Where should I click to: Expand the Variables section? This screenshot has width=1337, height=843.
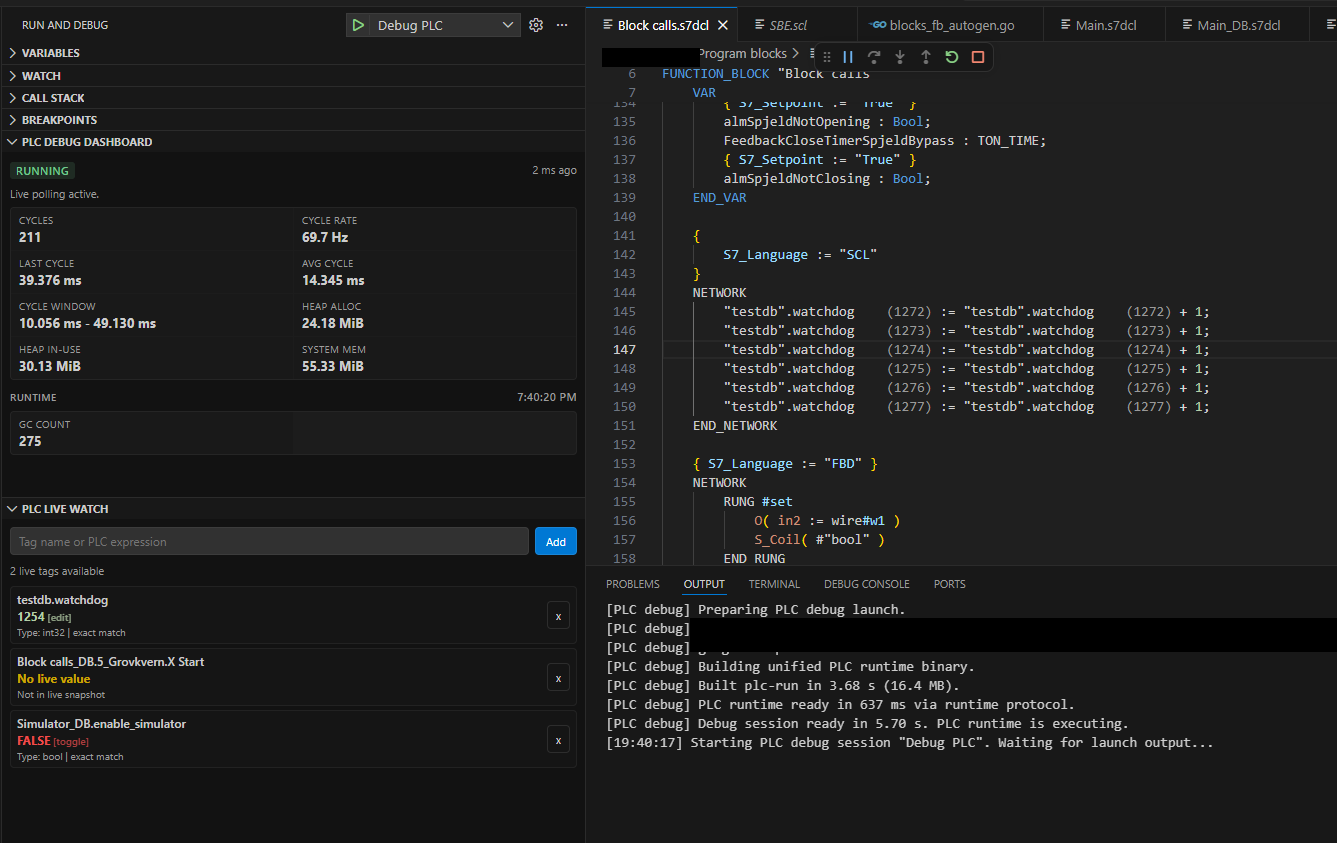click(x=50, y=53)
